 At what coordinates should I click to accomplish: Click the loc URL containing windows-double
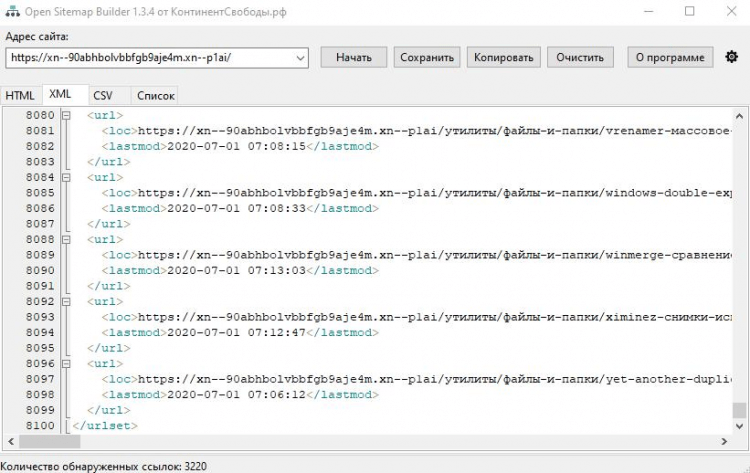click(x=434, y=193)
